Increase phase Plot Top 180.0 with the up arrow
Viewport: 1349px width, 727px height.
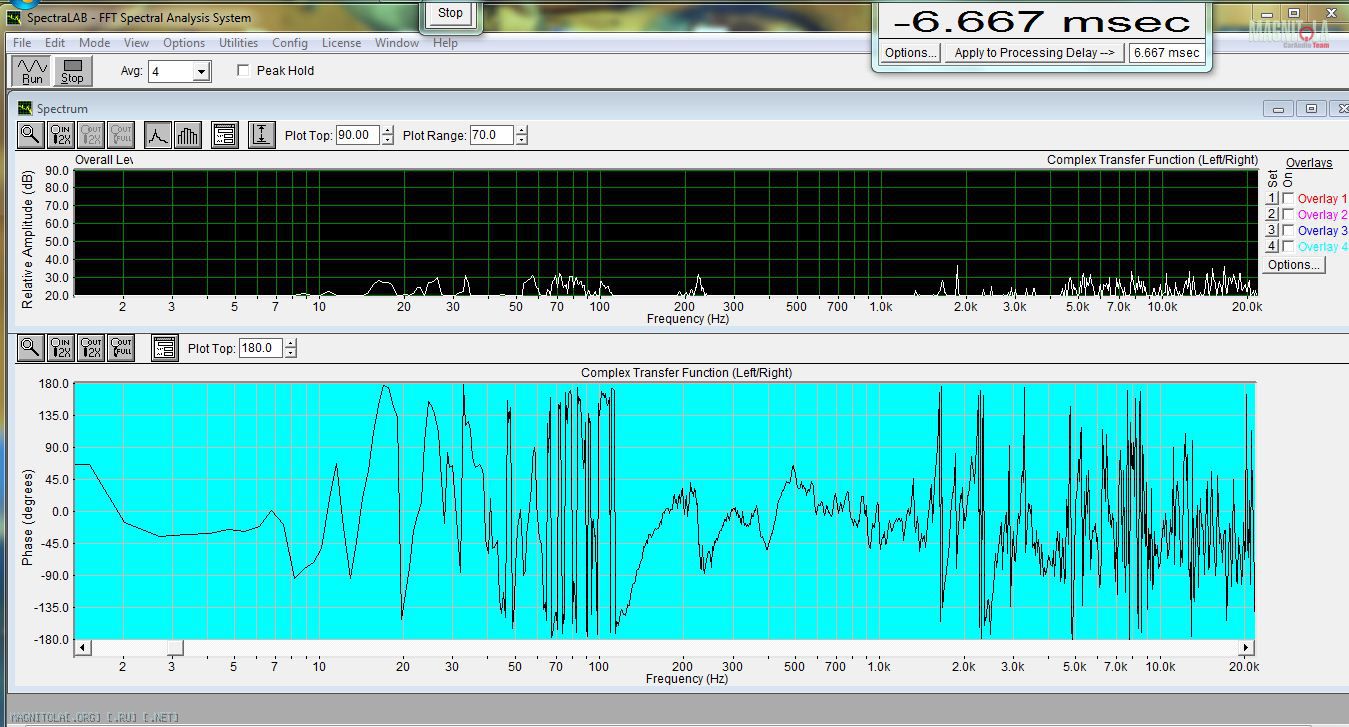click(290, 344)
